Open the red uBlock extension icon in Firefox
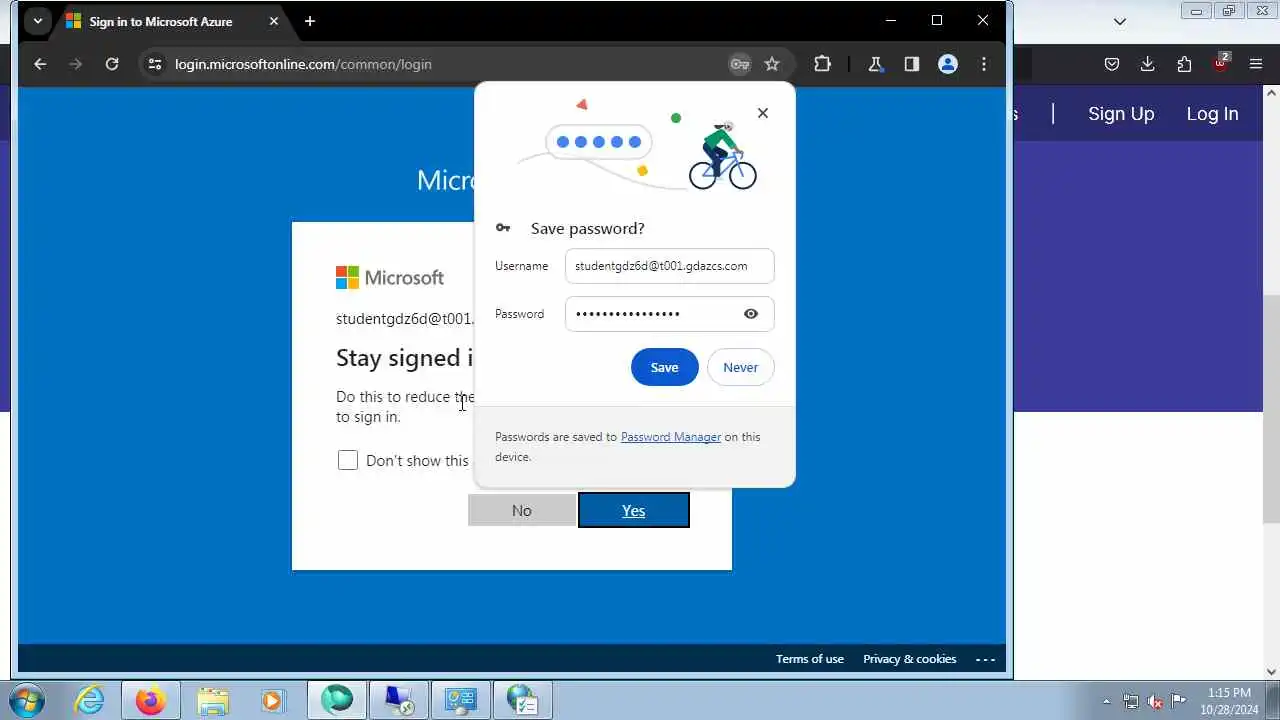 (x=1221, y=62)
